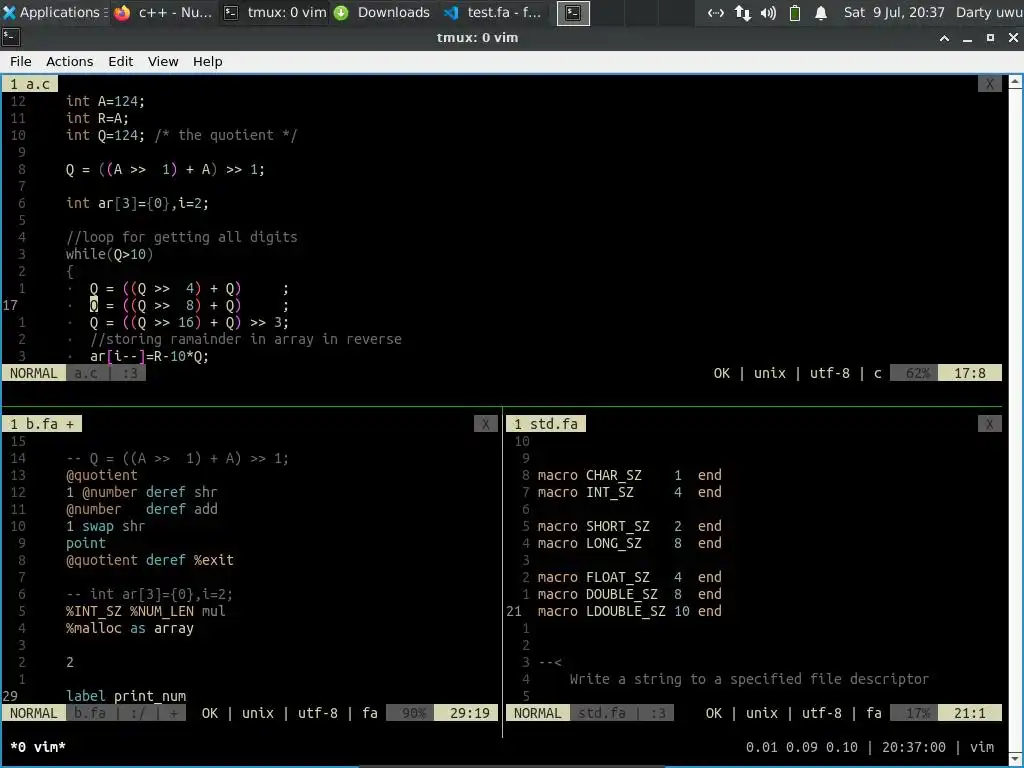Image resolution: width=1024 pixels, height=768 pixels.
Task: Click '@quotient deref %exit' in b.fa
Action: point(150,560)
